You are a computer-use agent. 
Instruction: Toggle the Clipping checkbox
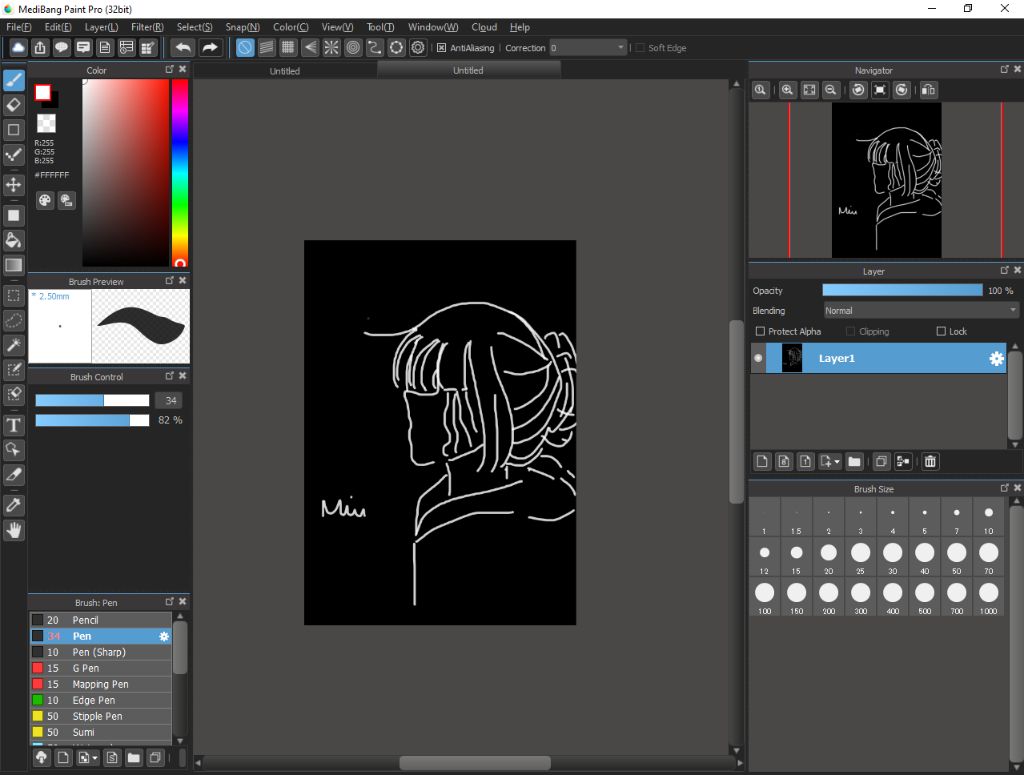pos(850,332)
